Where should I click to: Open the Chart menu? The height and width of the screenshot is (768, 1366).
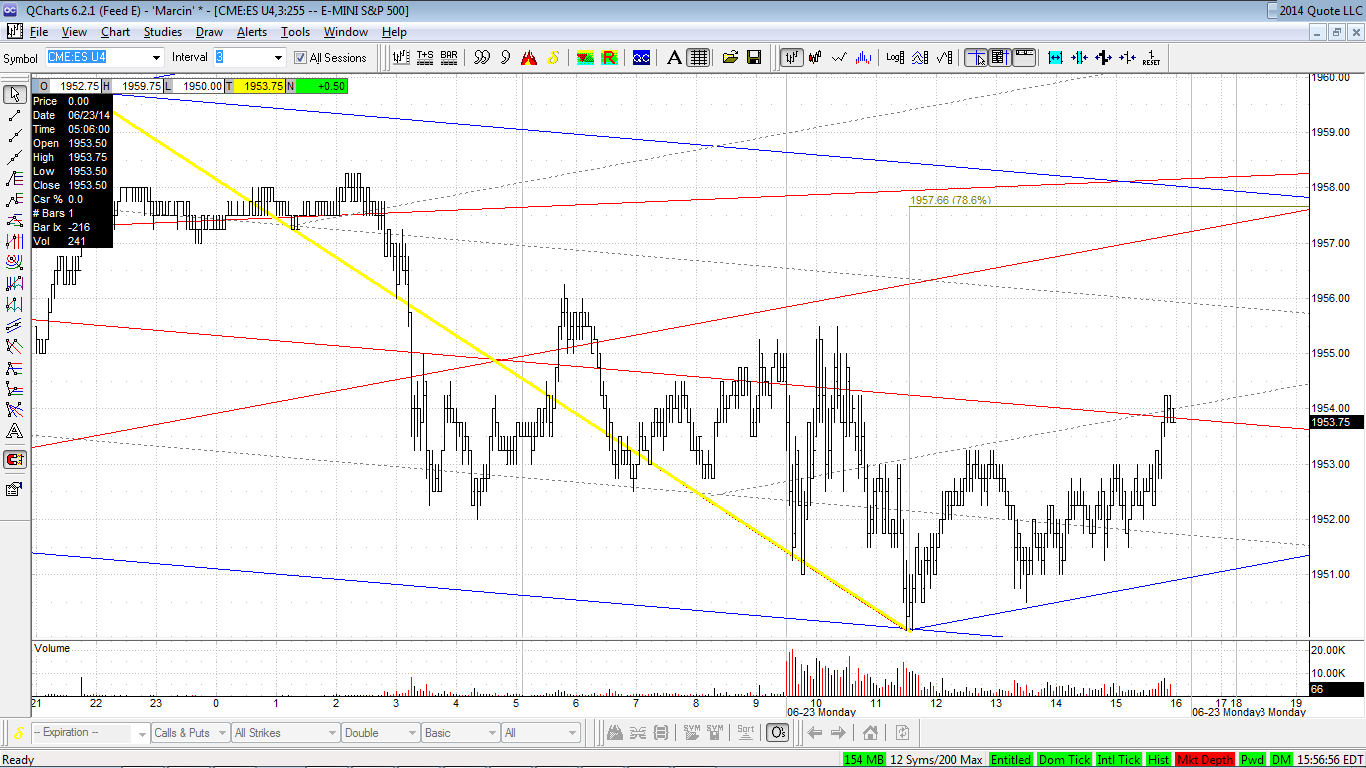tap(115, 32)
